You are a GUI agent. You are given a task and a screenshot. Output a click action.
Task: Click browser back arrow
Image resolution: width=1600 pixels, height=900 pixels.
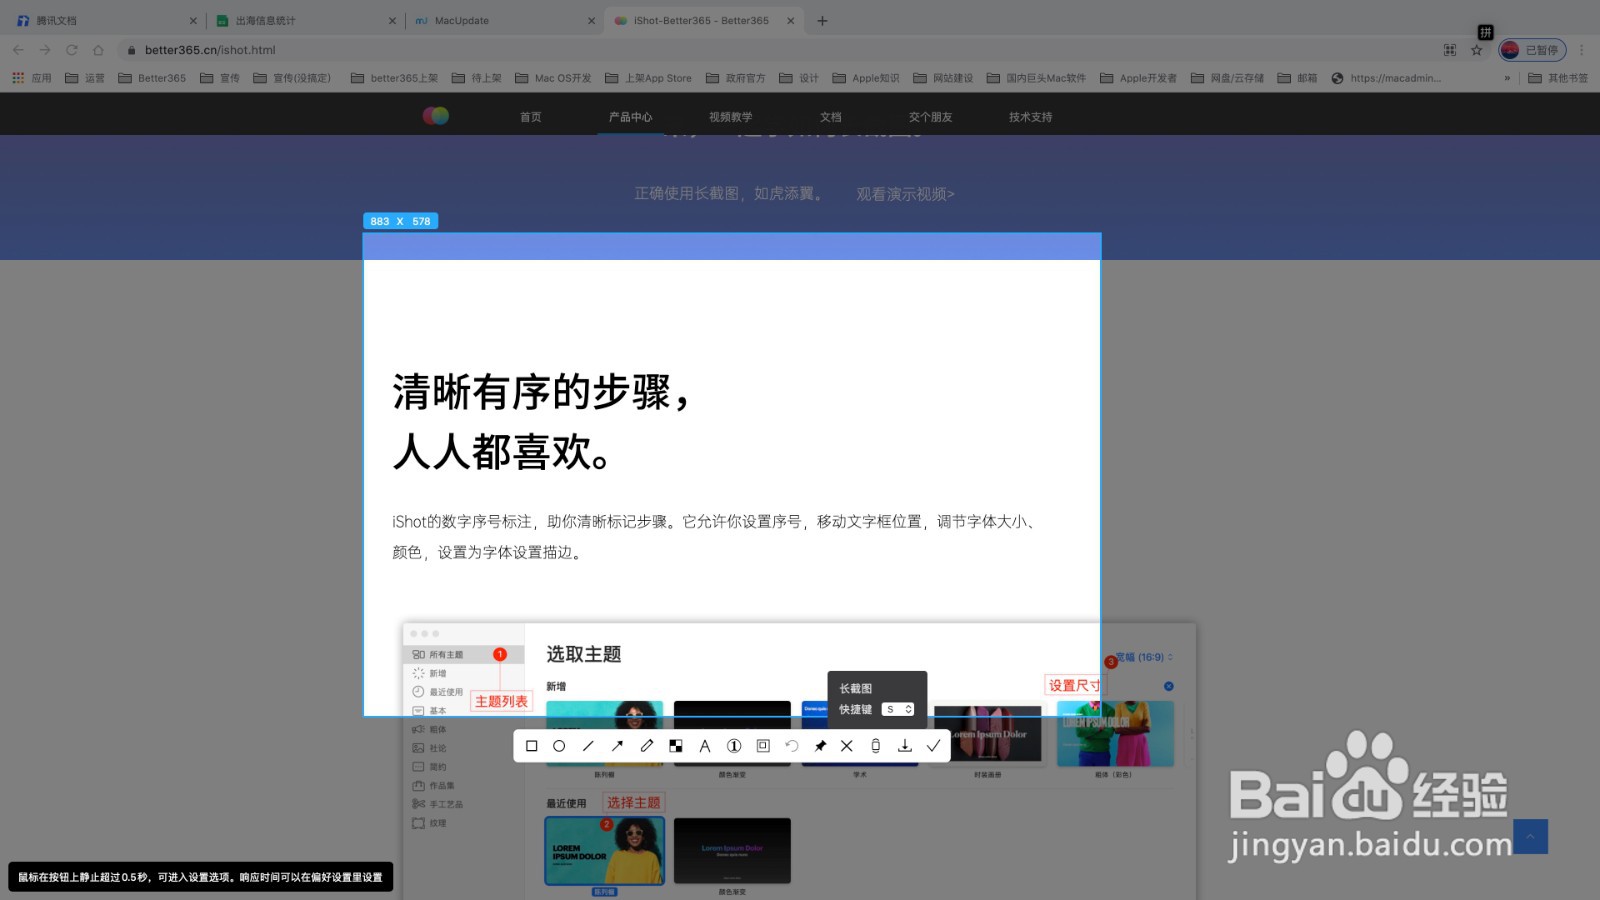(x=18, y=50)
